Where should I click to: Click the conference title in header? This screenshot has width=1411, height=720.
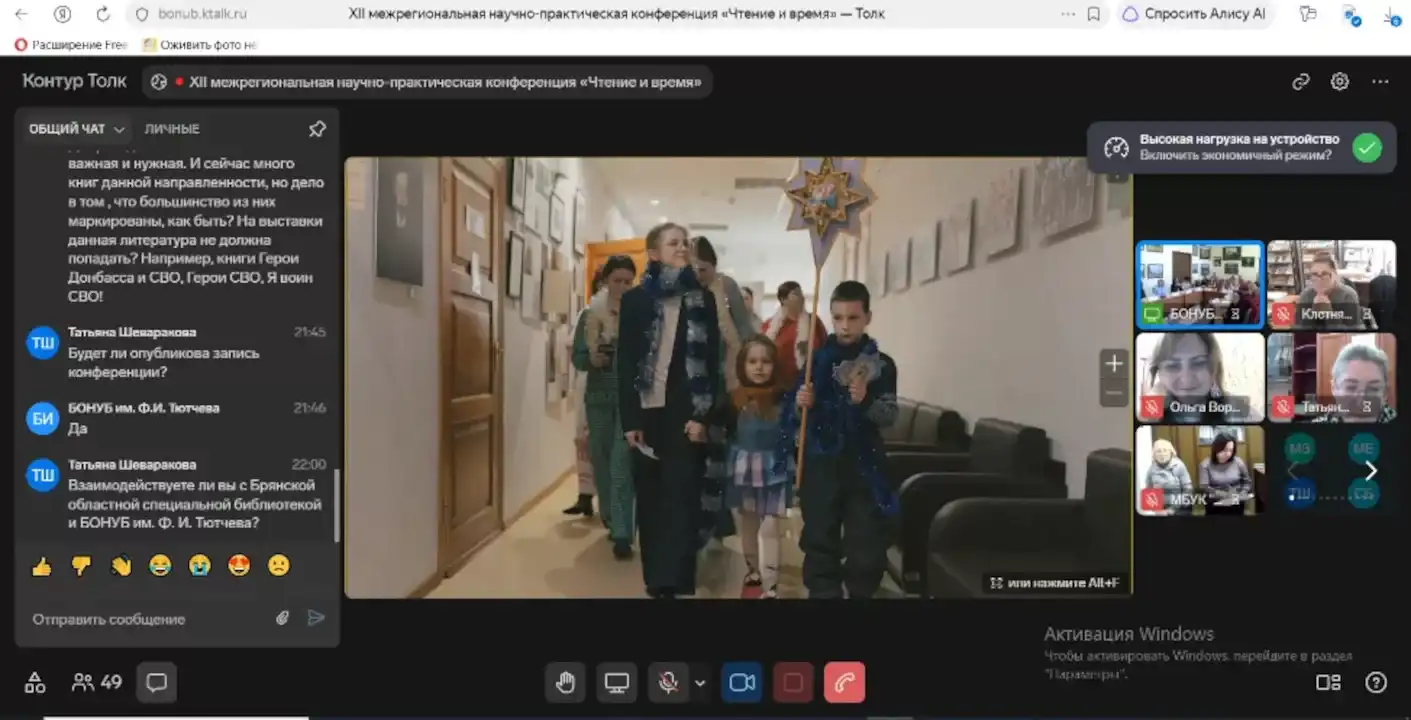pos(446,82)
